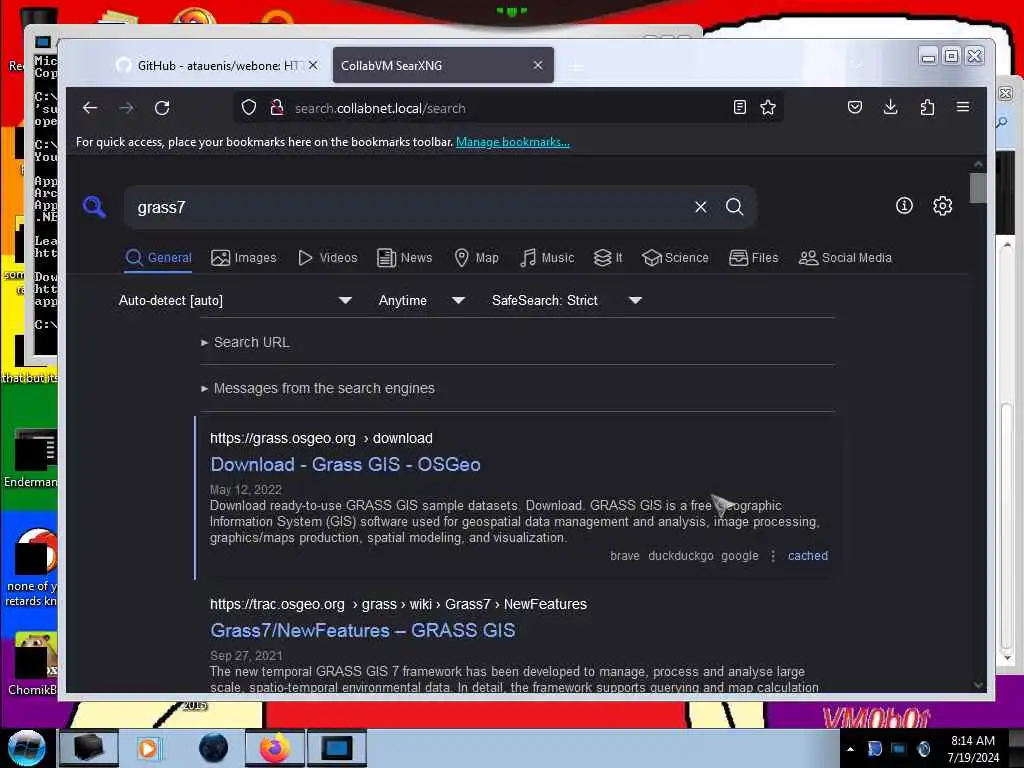
Task: Click the taskbar clock showing 8:14 AM
Action: 973,748
